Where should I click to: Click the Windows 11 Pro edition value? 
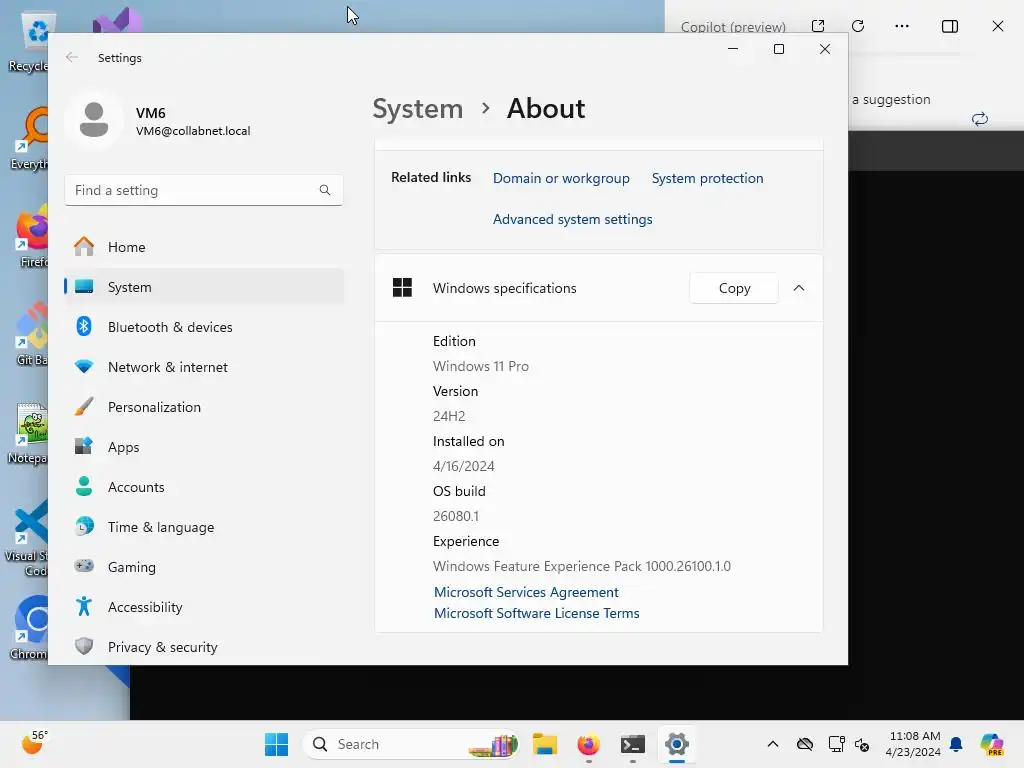pos(481,366)
